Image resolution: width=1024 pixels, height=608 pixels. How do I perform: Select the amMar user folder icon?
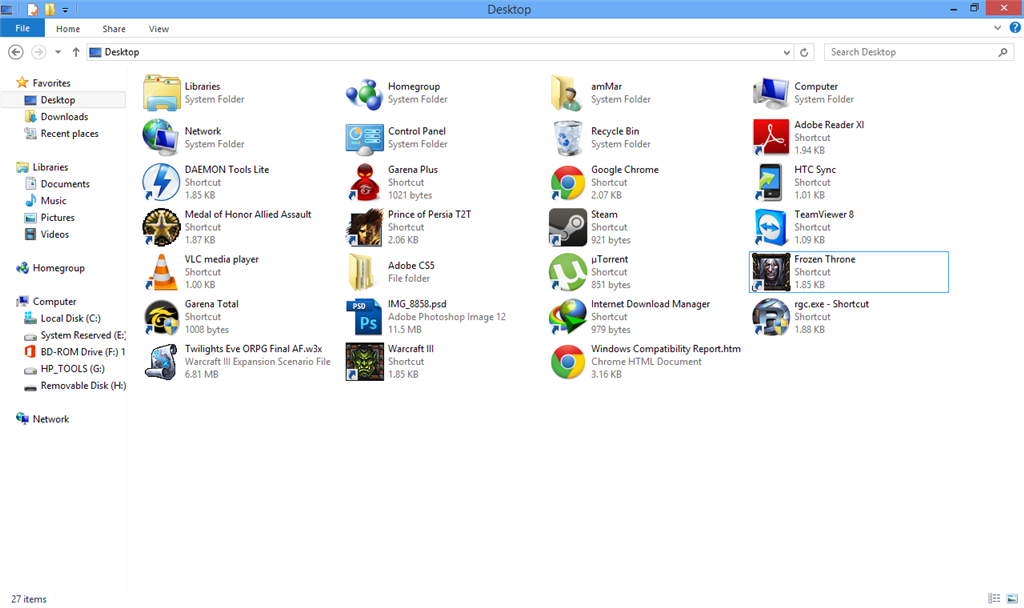click(x=568, y=93)
